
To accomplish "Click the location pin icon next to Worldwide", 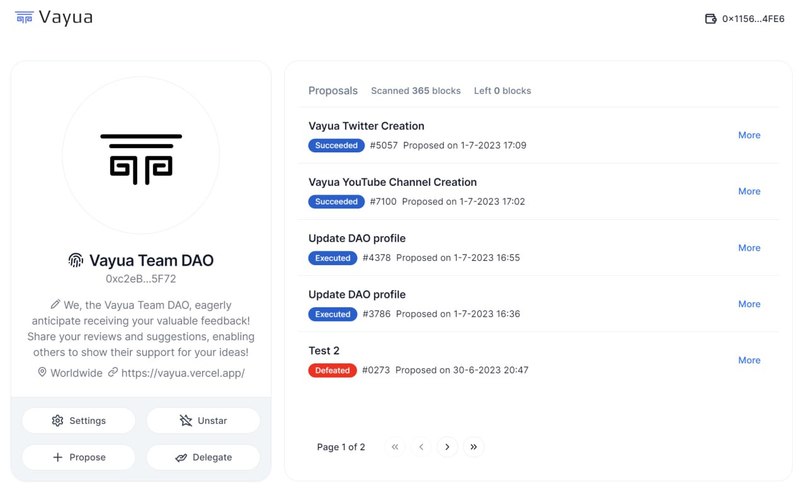I will [x=42, y=372].
